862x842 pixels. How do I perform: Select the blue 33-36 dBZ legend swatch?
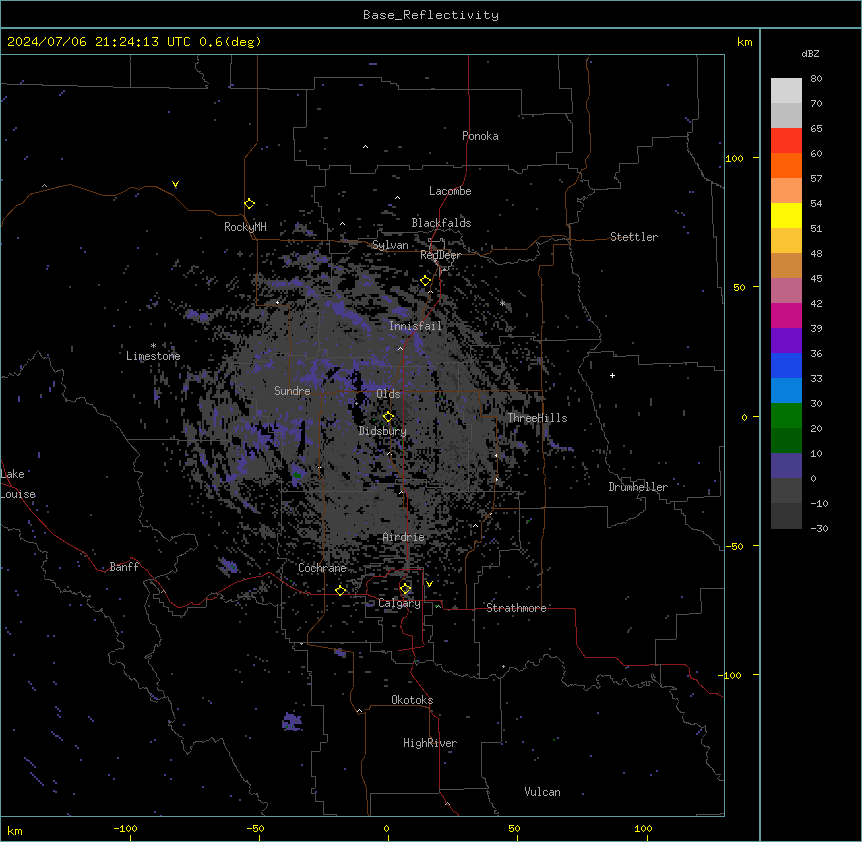click(786, 365)
